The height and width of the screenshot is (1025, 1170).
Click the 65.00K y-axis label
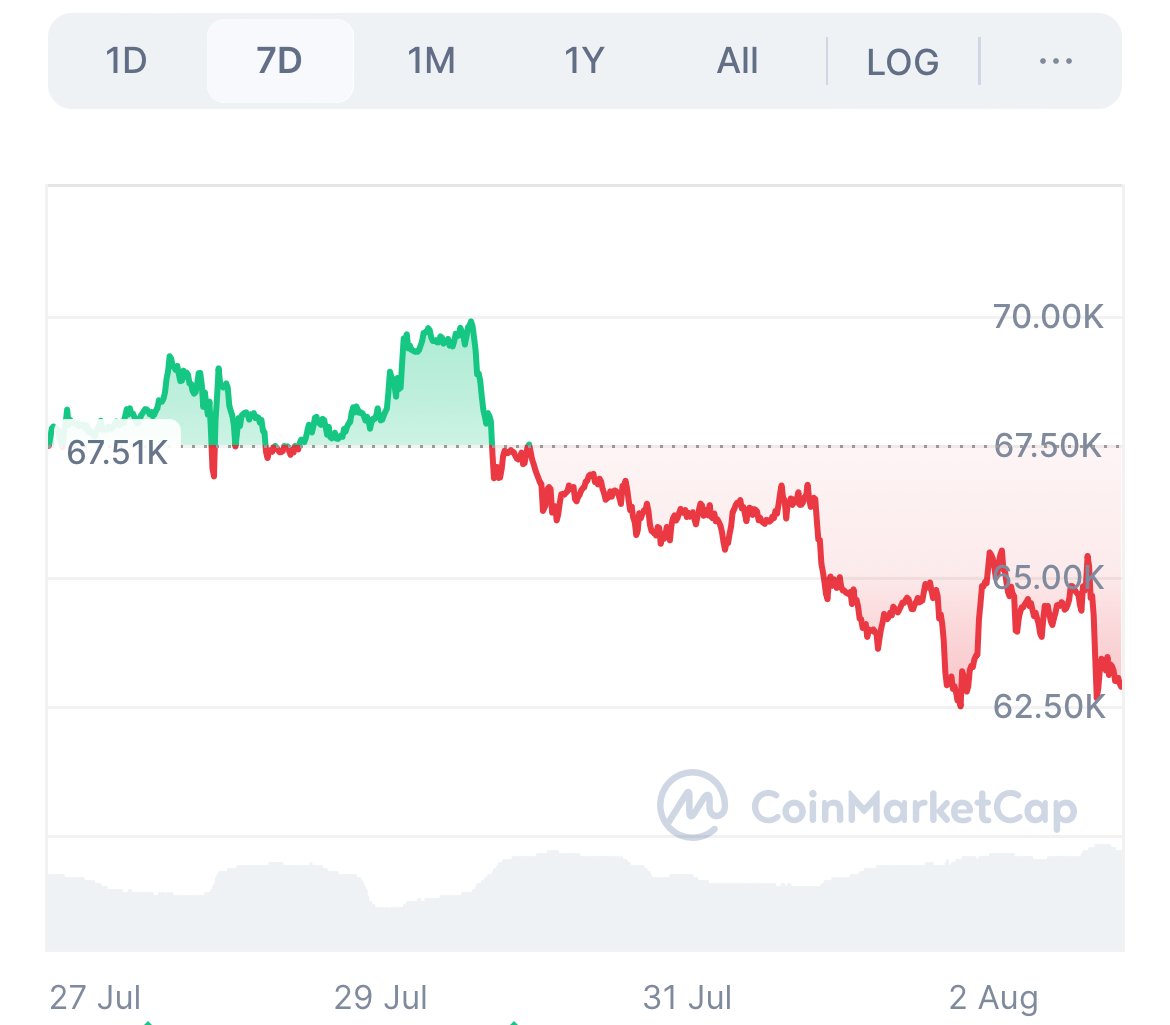(x=1048, y=577)
